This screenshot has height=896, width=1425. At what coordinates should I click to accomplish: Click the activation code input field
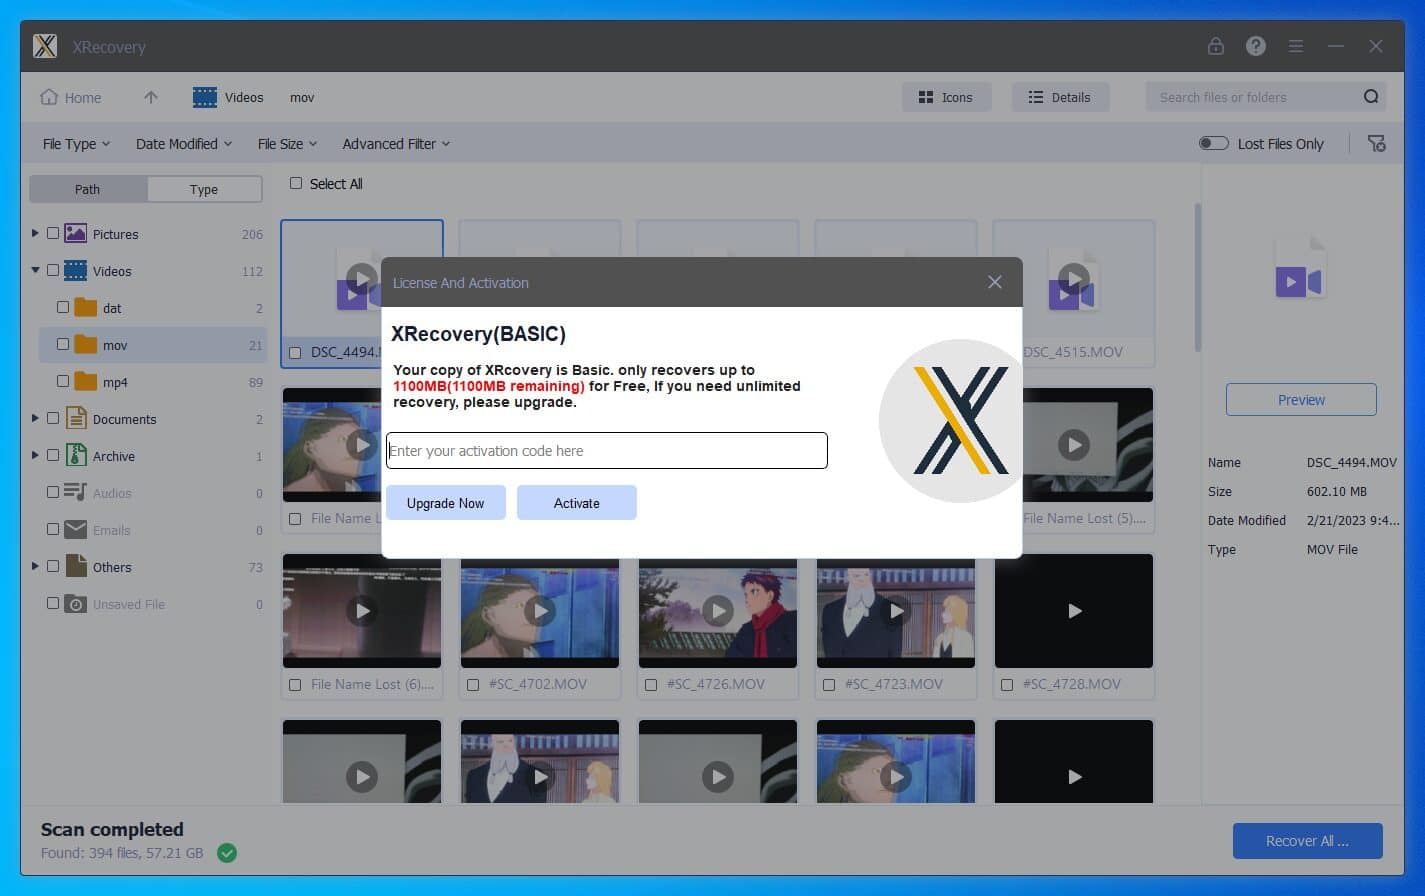pos(606,451)
